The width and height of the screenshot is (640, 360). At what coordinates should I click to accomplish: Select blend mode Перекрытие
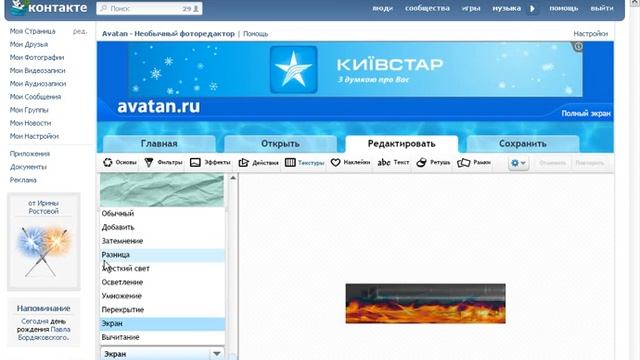[x=162, y=310]
